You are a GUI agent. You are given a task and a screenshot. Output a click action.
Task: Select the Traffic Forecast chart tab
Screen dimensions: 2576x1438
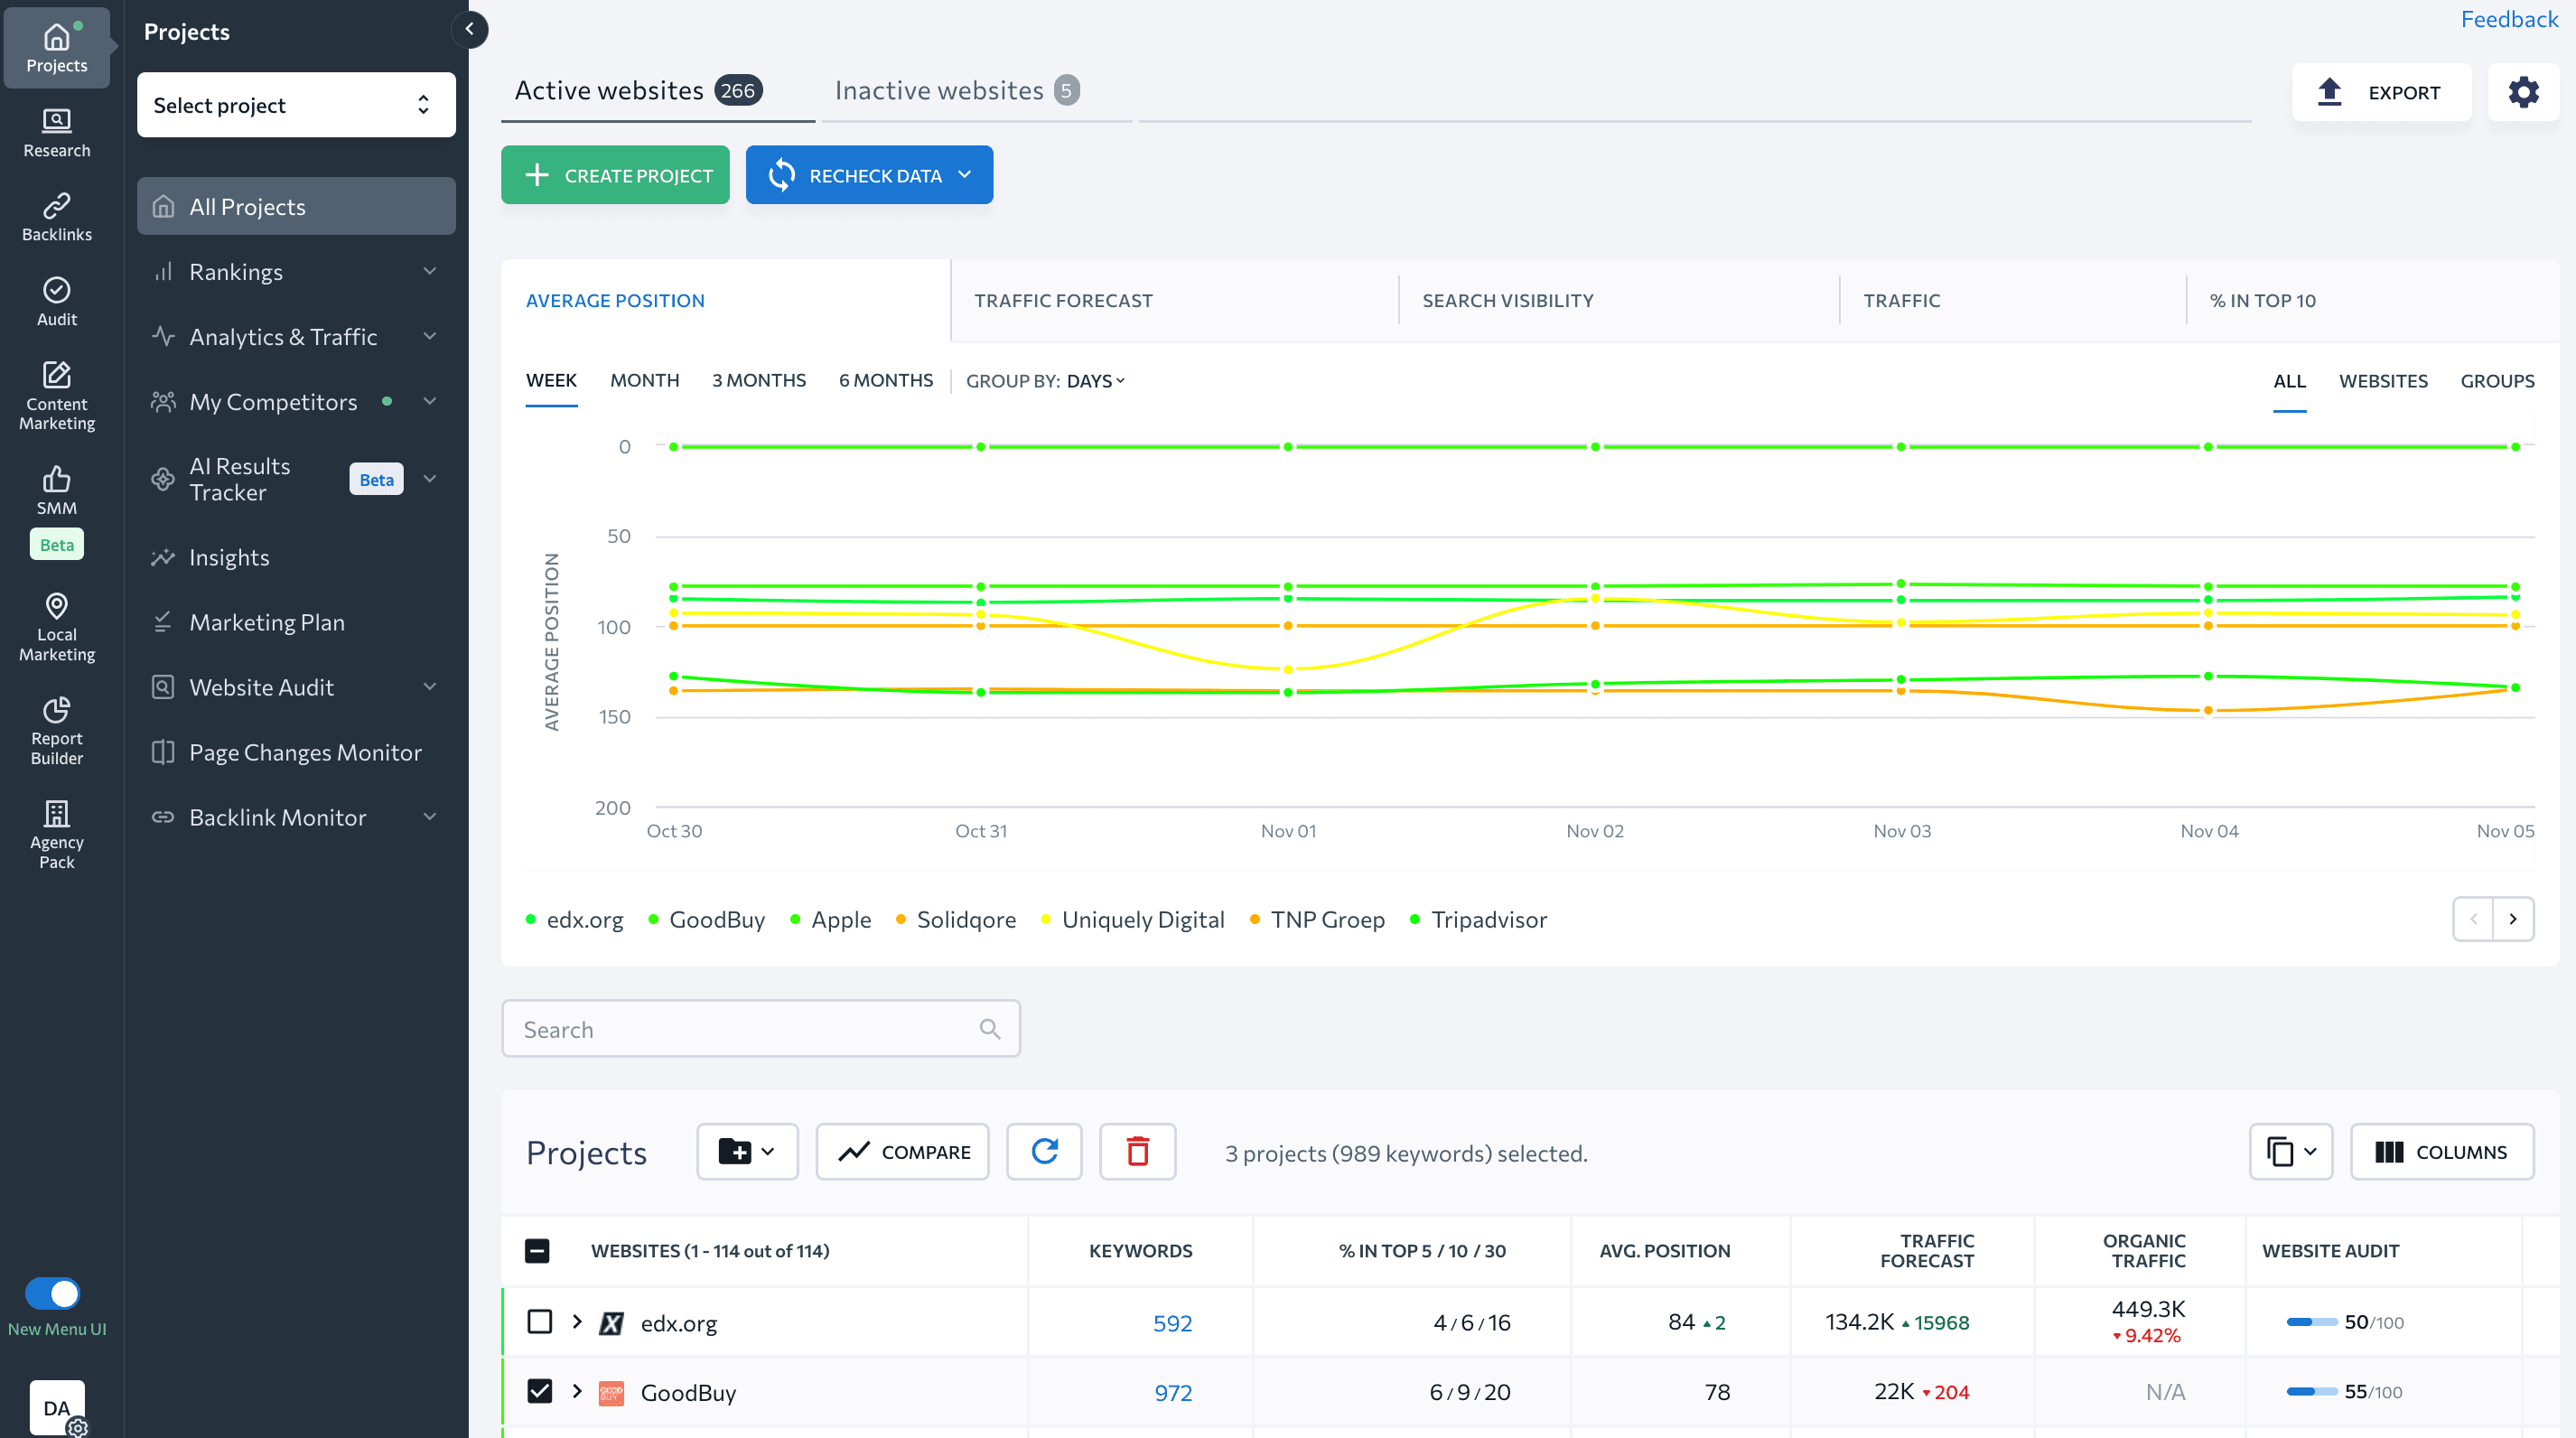pyautogui.click(x=1063, y=301)
